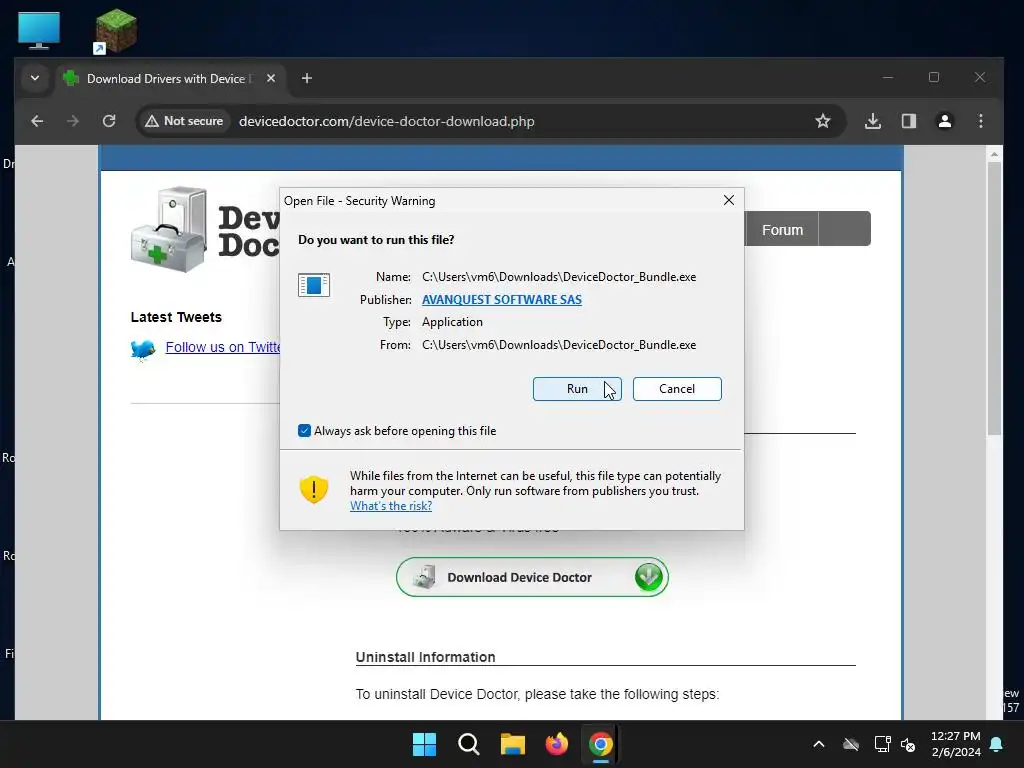
Task: Open Chrome's three-dot menu
Action: pos(980,121)
